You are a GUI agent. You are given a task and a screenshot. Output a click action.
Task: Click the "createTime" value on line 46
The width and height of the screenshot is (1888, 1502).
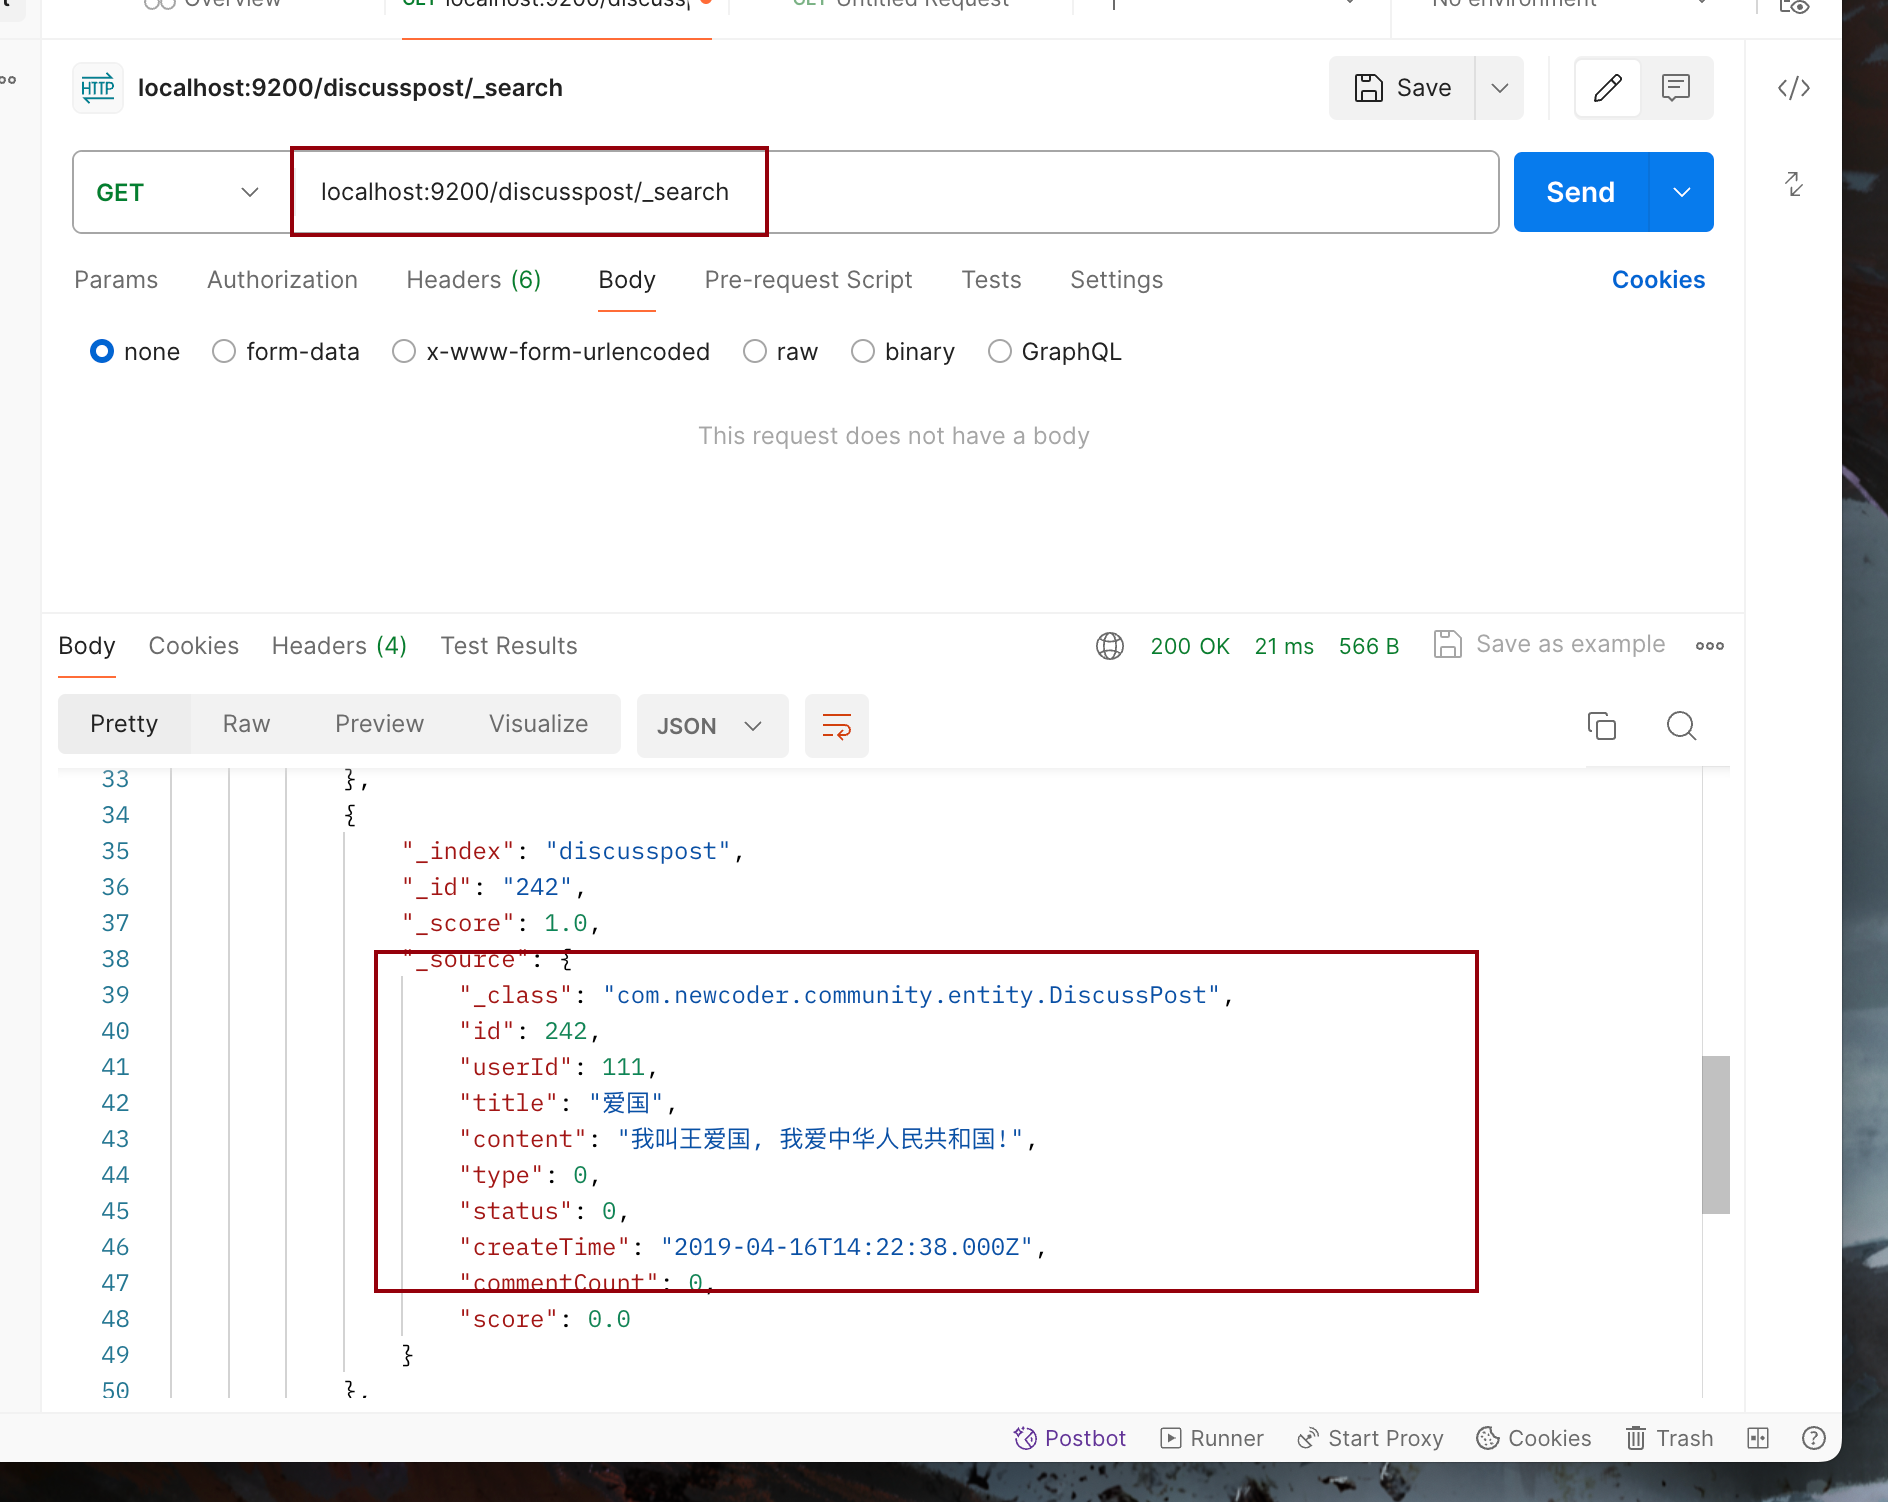pyautogui.click(x=846, y=1247)
